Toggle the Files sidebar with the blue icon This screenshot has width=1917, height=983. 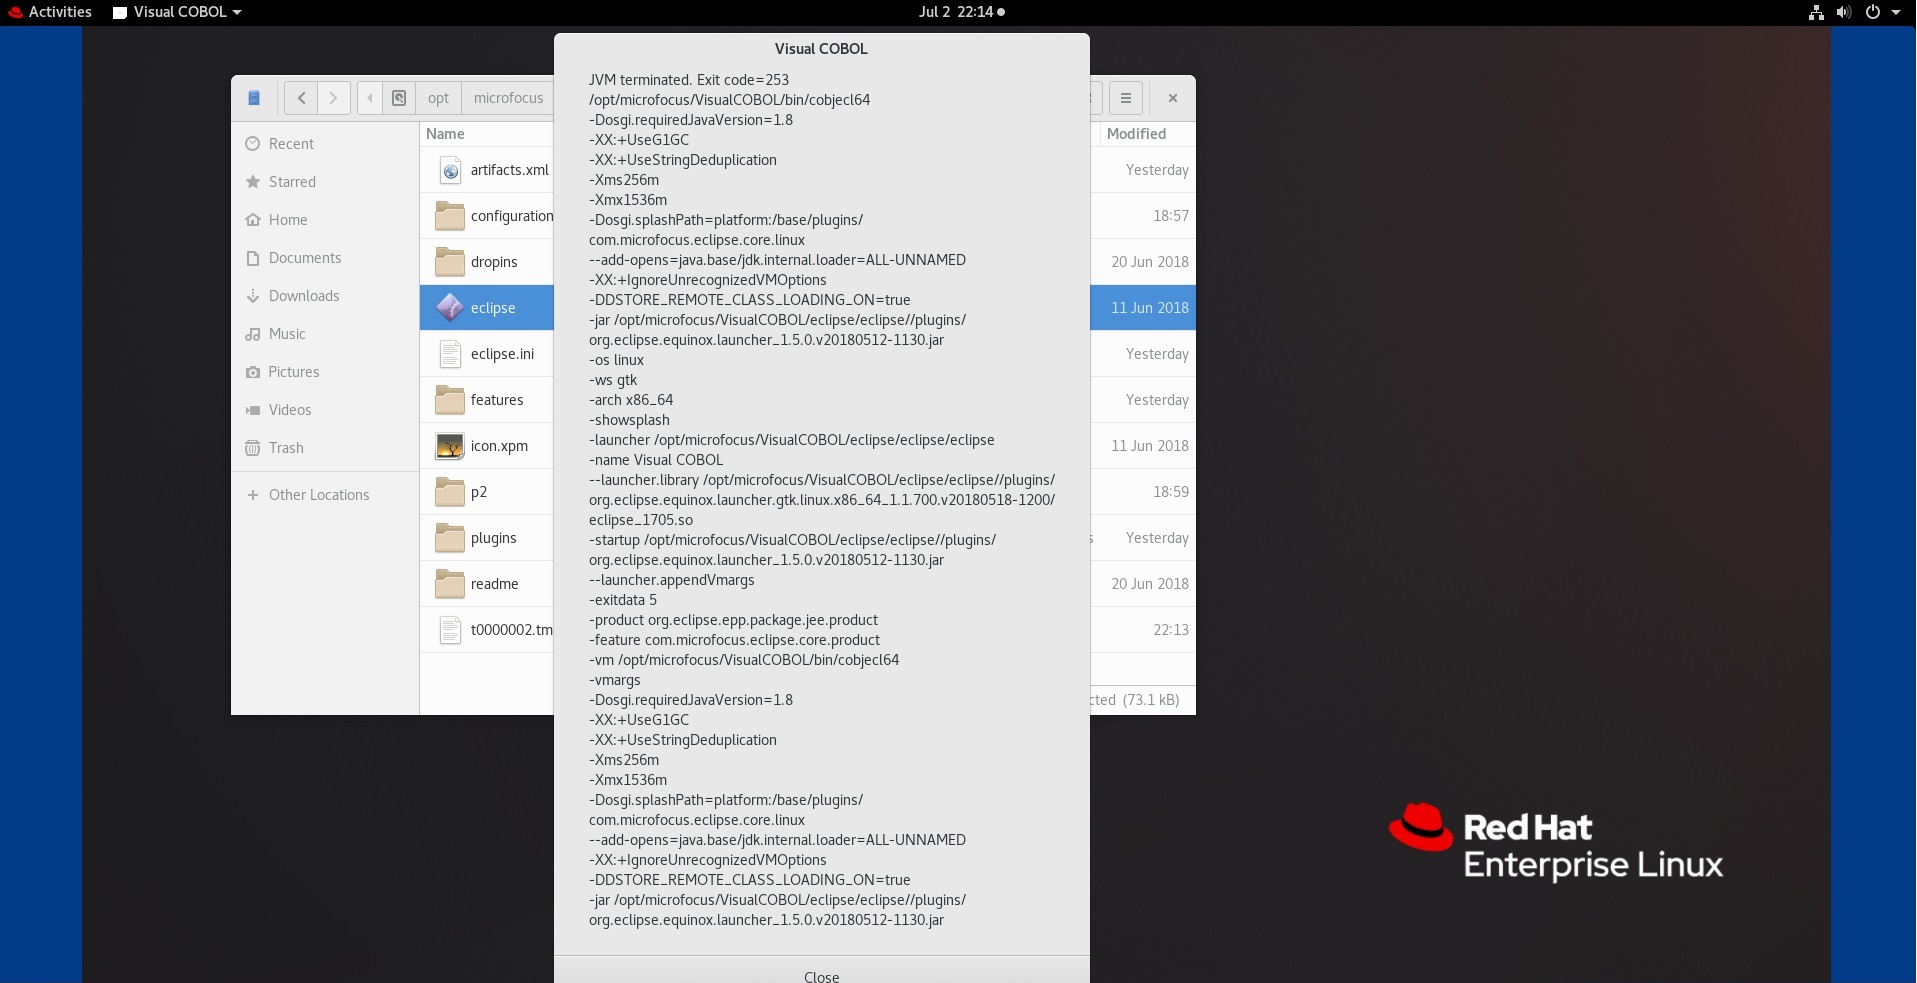coord(254,98)
